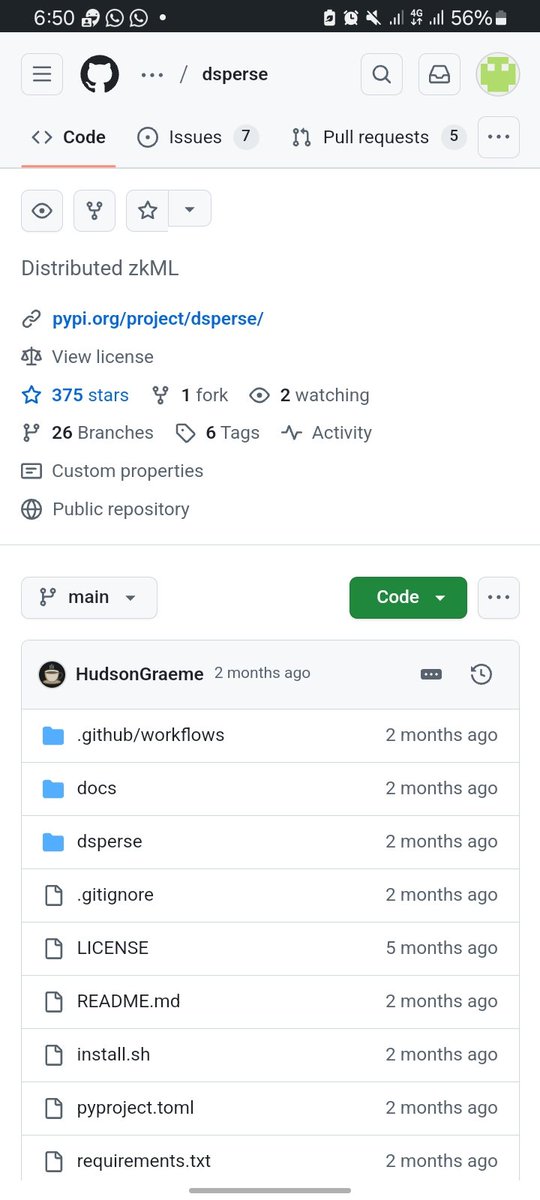Image resolution: width=540 pixels, height=1200 pixels.
Task: Switch to the Pull requests tab
Action: point(378,137)
